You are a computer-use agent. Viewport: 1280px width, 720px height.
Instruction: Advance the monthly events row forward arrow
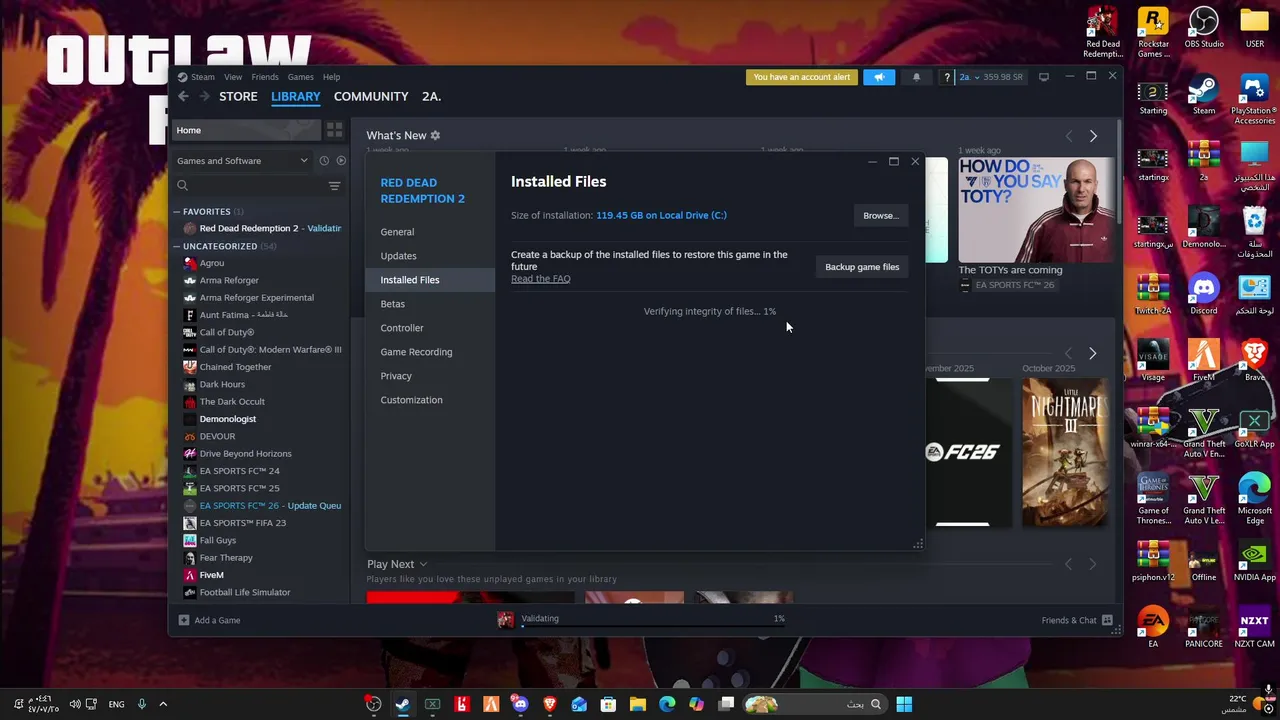click(x=1092, y=353)
